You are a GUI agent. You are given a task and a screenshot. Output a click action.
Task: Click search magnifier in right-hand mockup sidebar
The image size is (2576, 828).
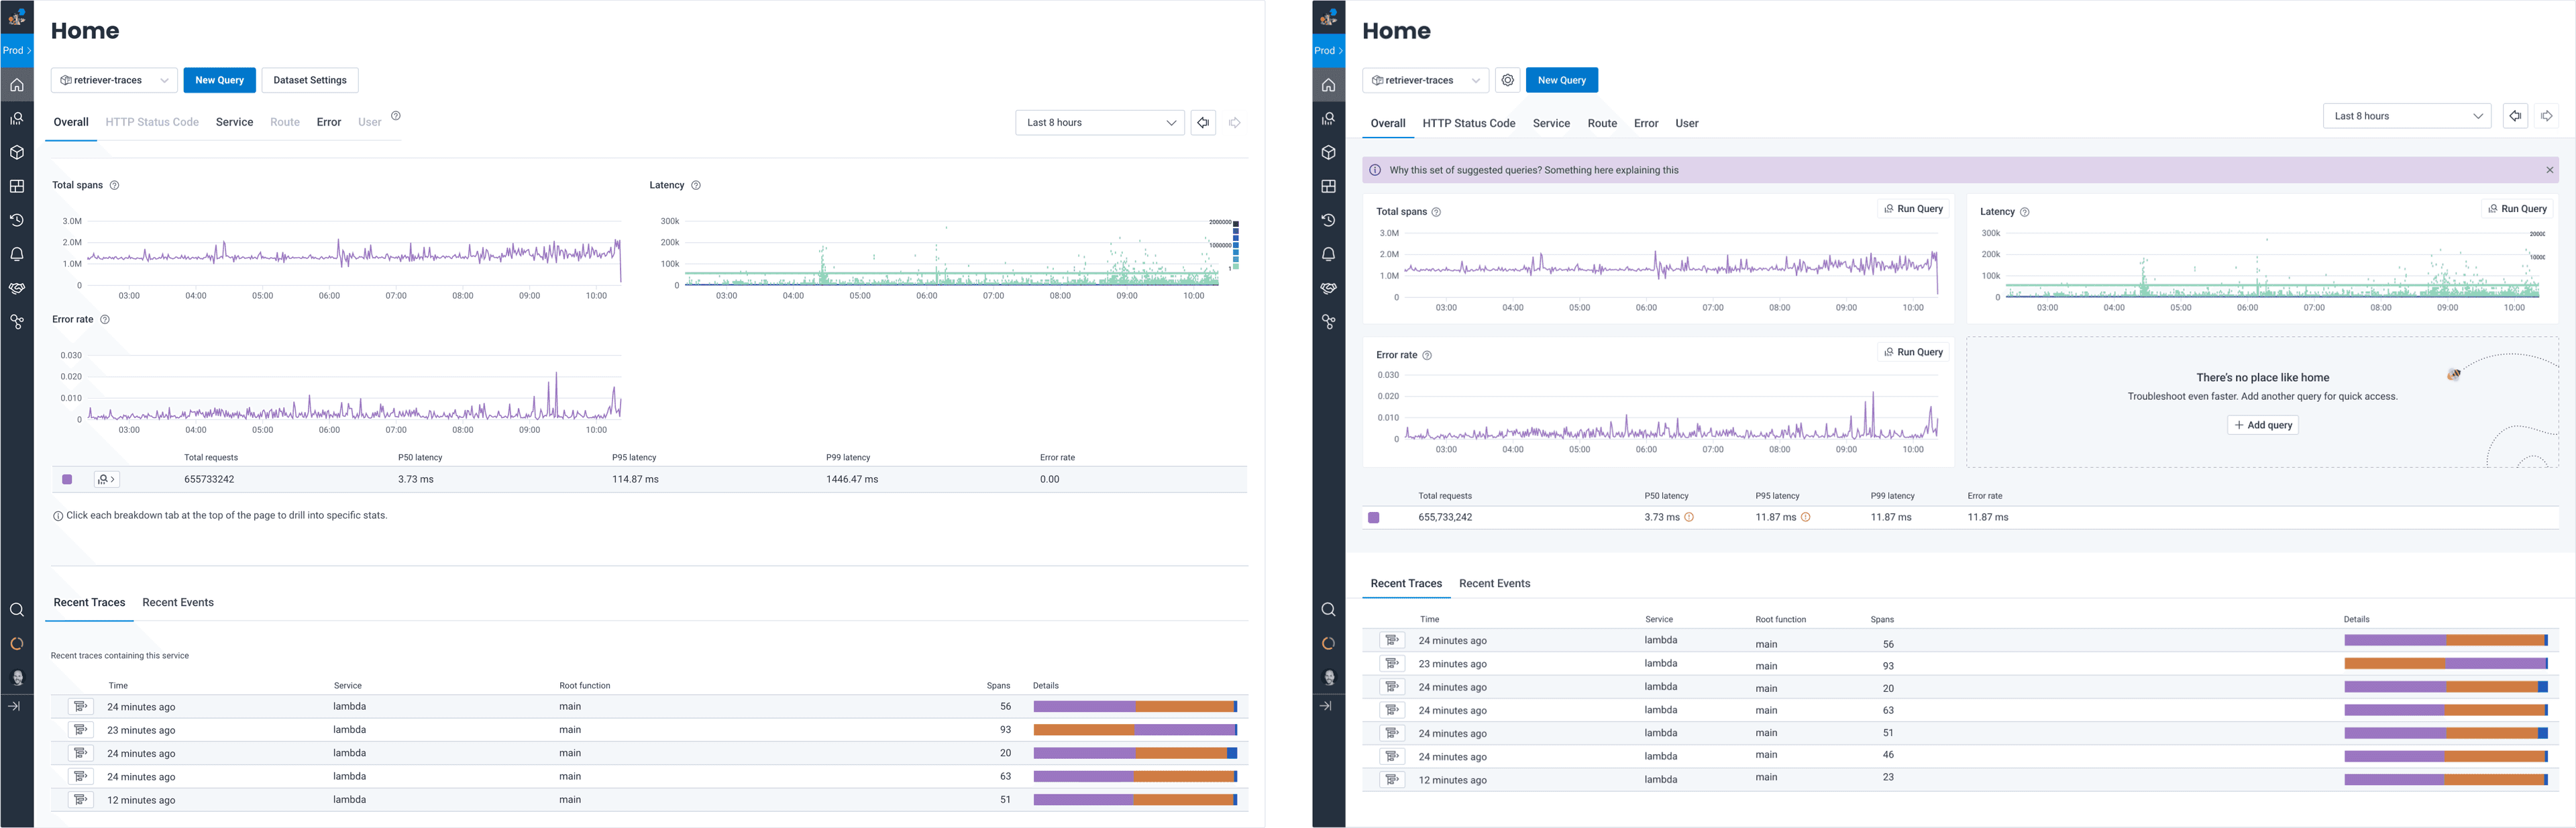pos(1328,610)
